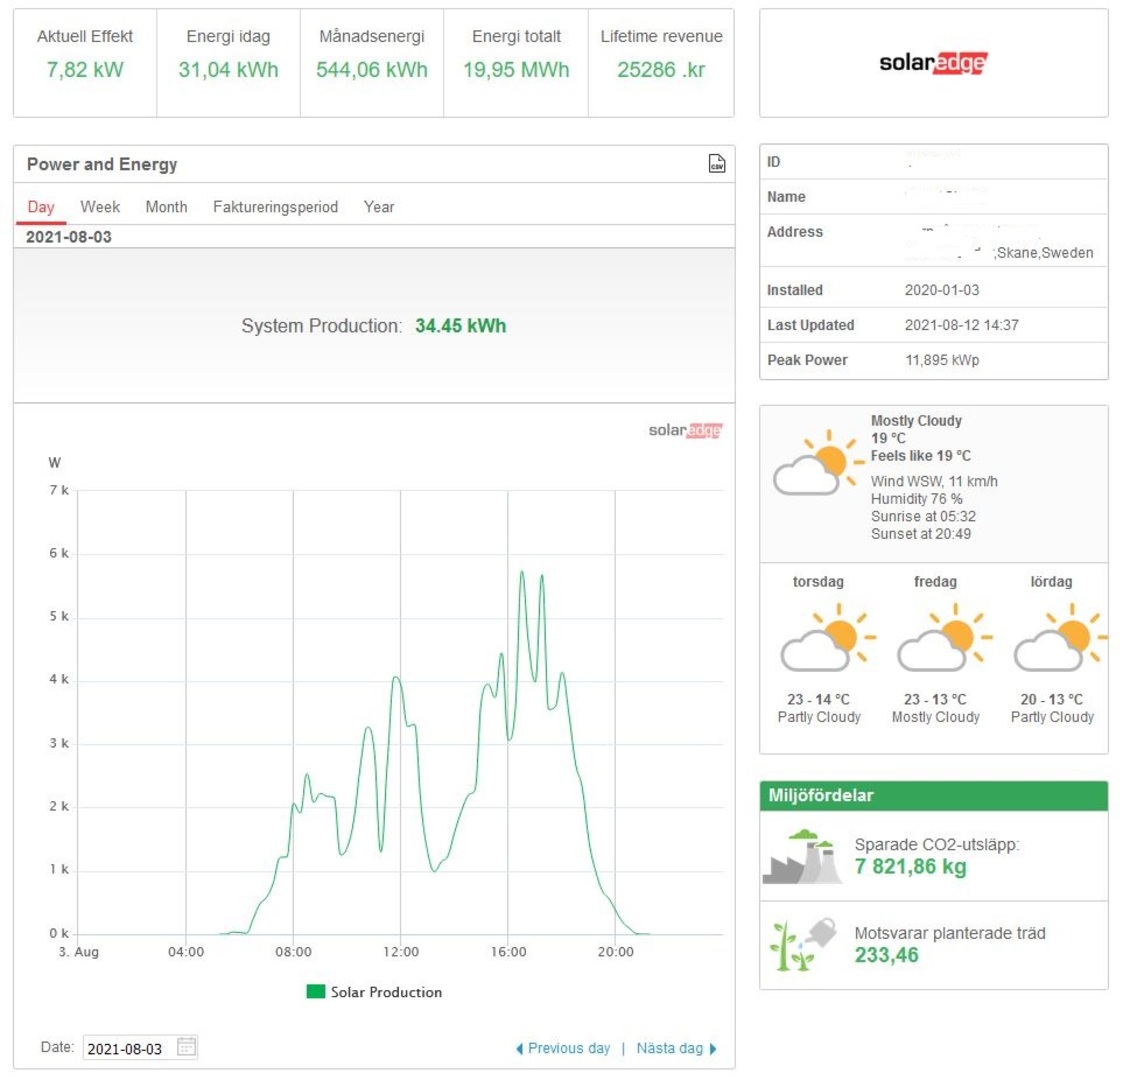The width and height of the screenshot is (1123, 1080).
Task: Open the calendar date picker icon
Action: 187,1047
